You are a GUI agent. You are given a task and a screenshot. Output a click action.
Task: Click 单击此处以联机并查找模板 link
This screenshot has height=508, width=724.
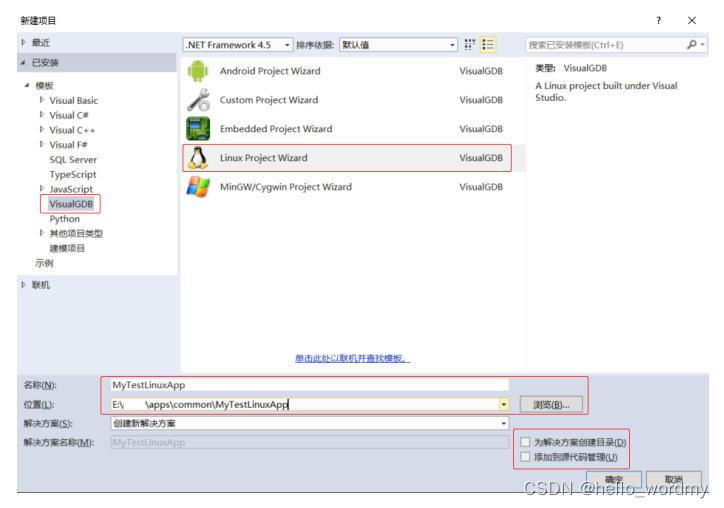click(x=352, y=358)
